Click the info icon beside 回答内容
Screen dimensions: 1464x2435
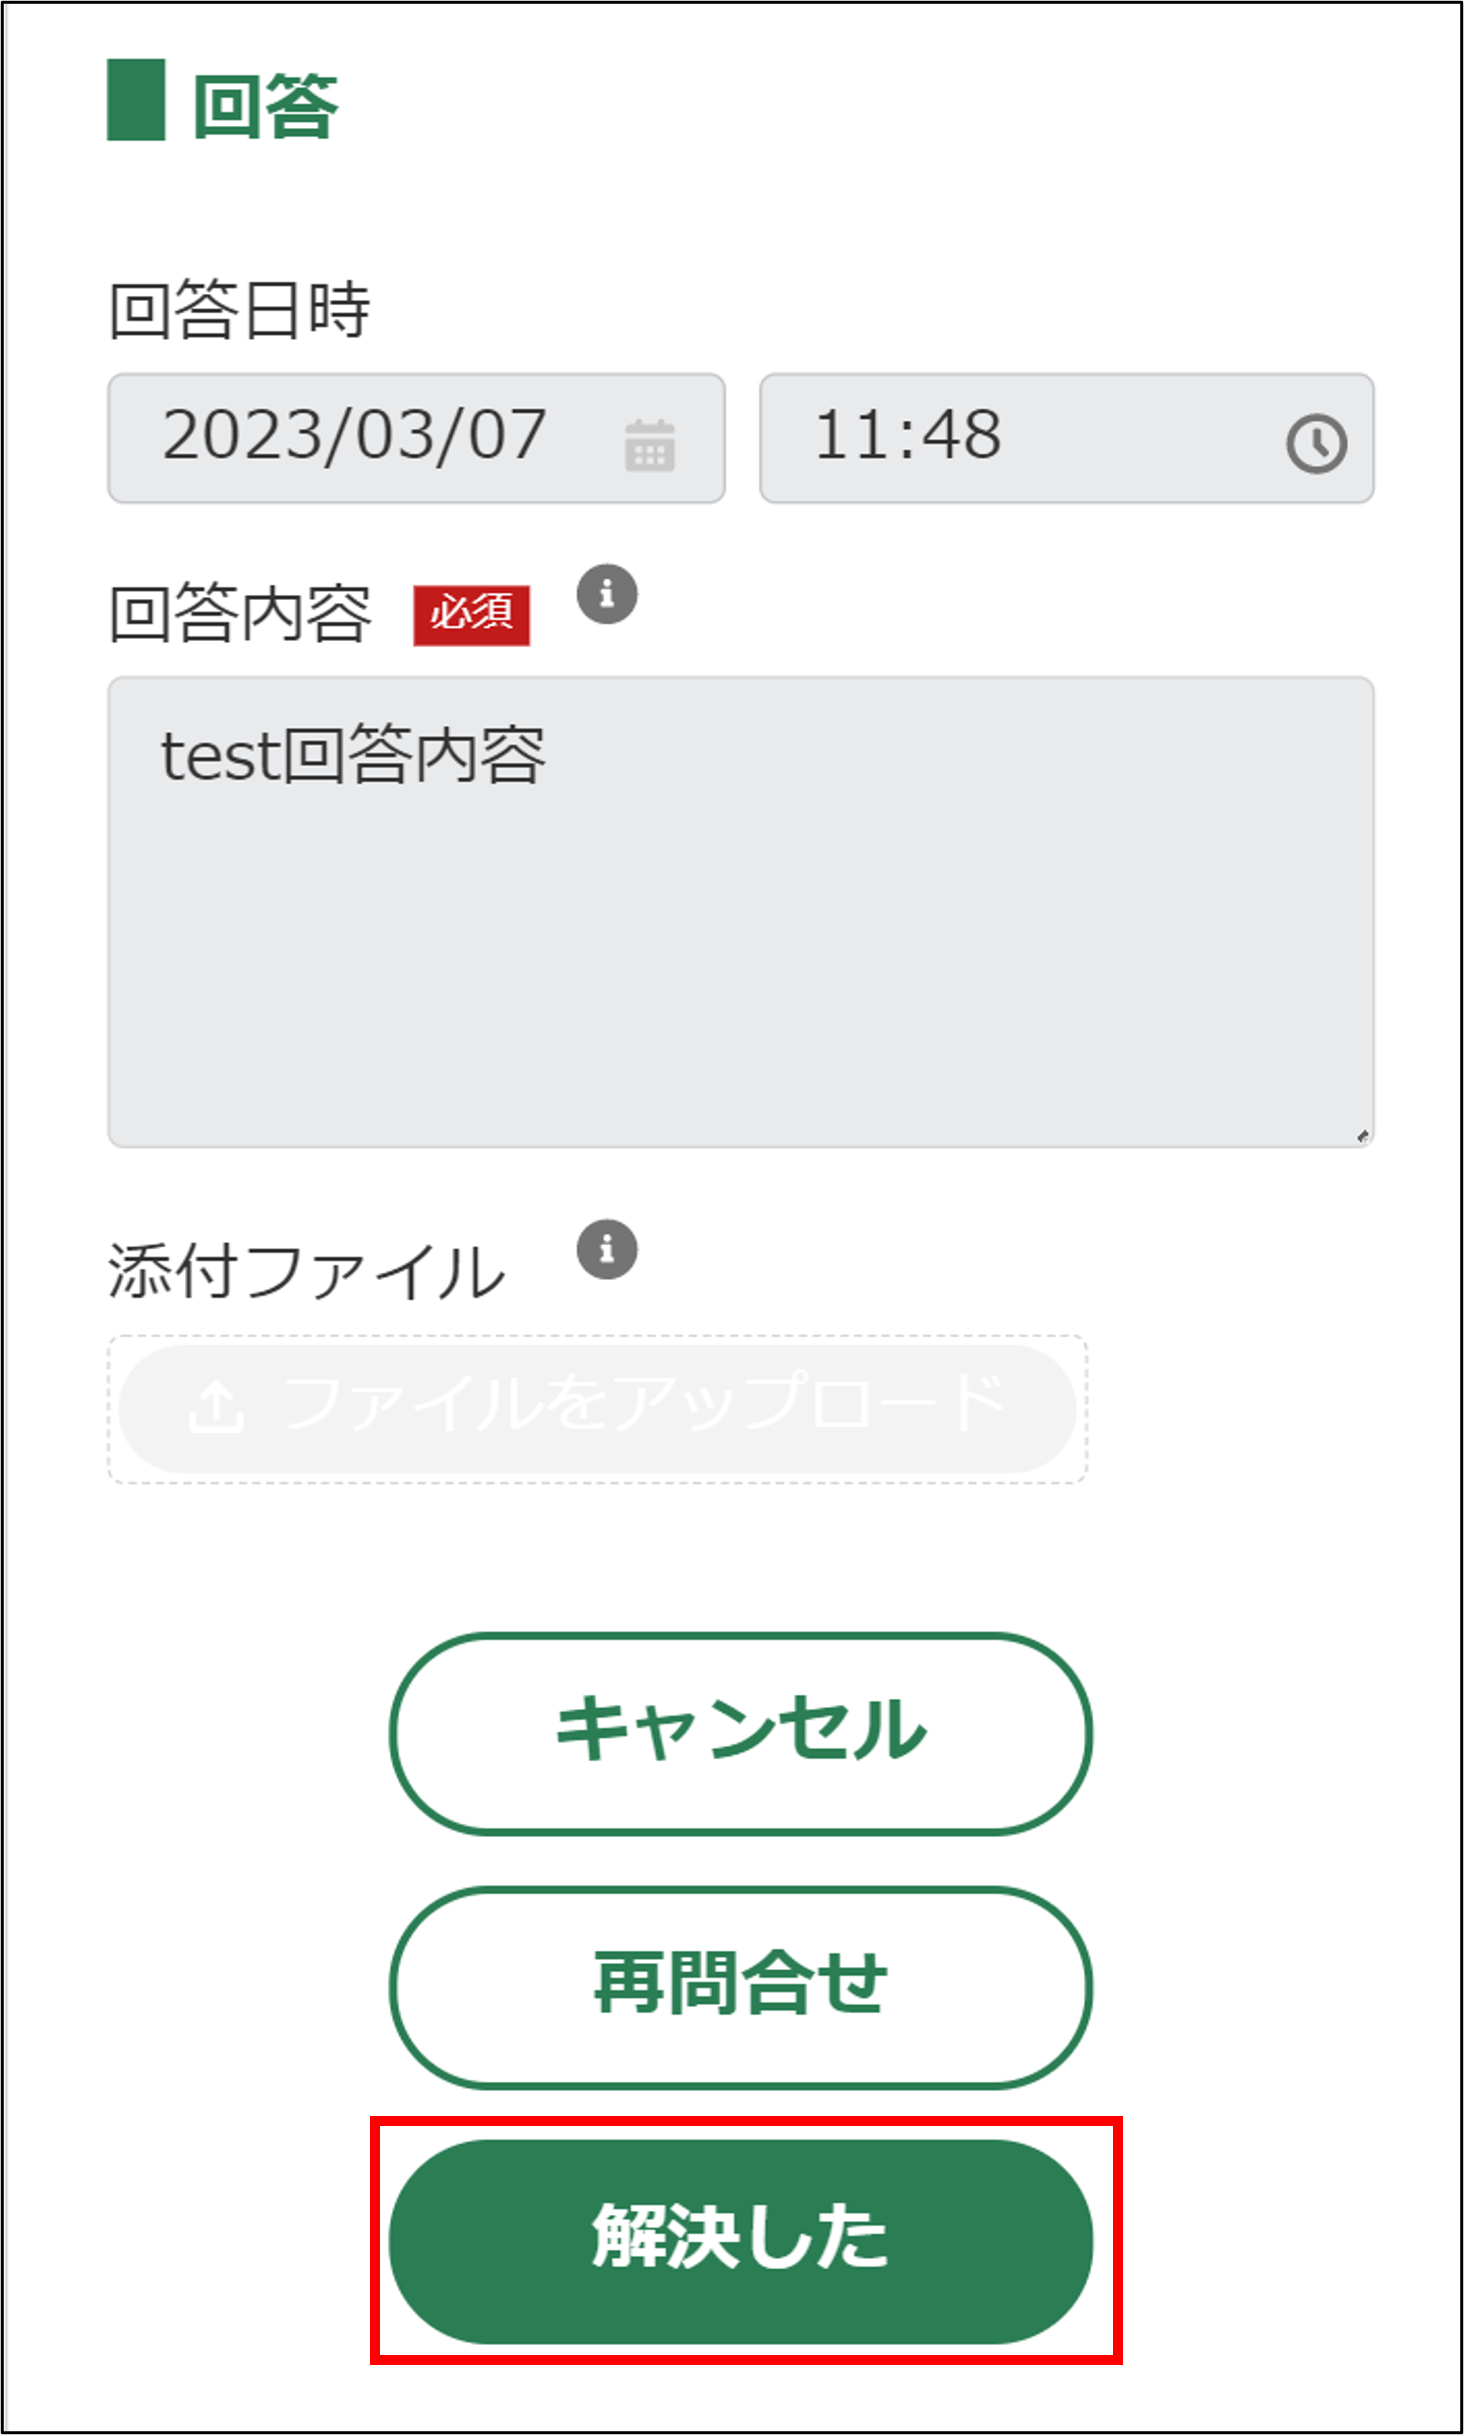608,594
